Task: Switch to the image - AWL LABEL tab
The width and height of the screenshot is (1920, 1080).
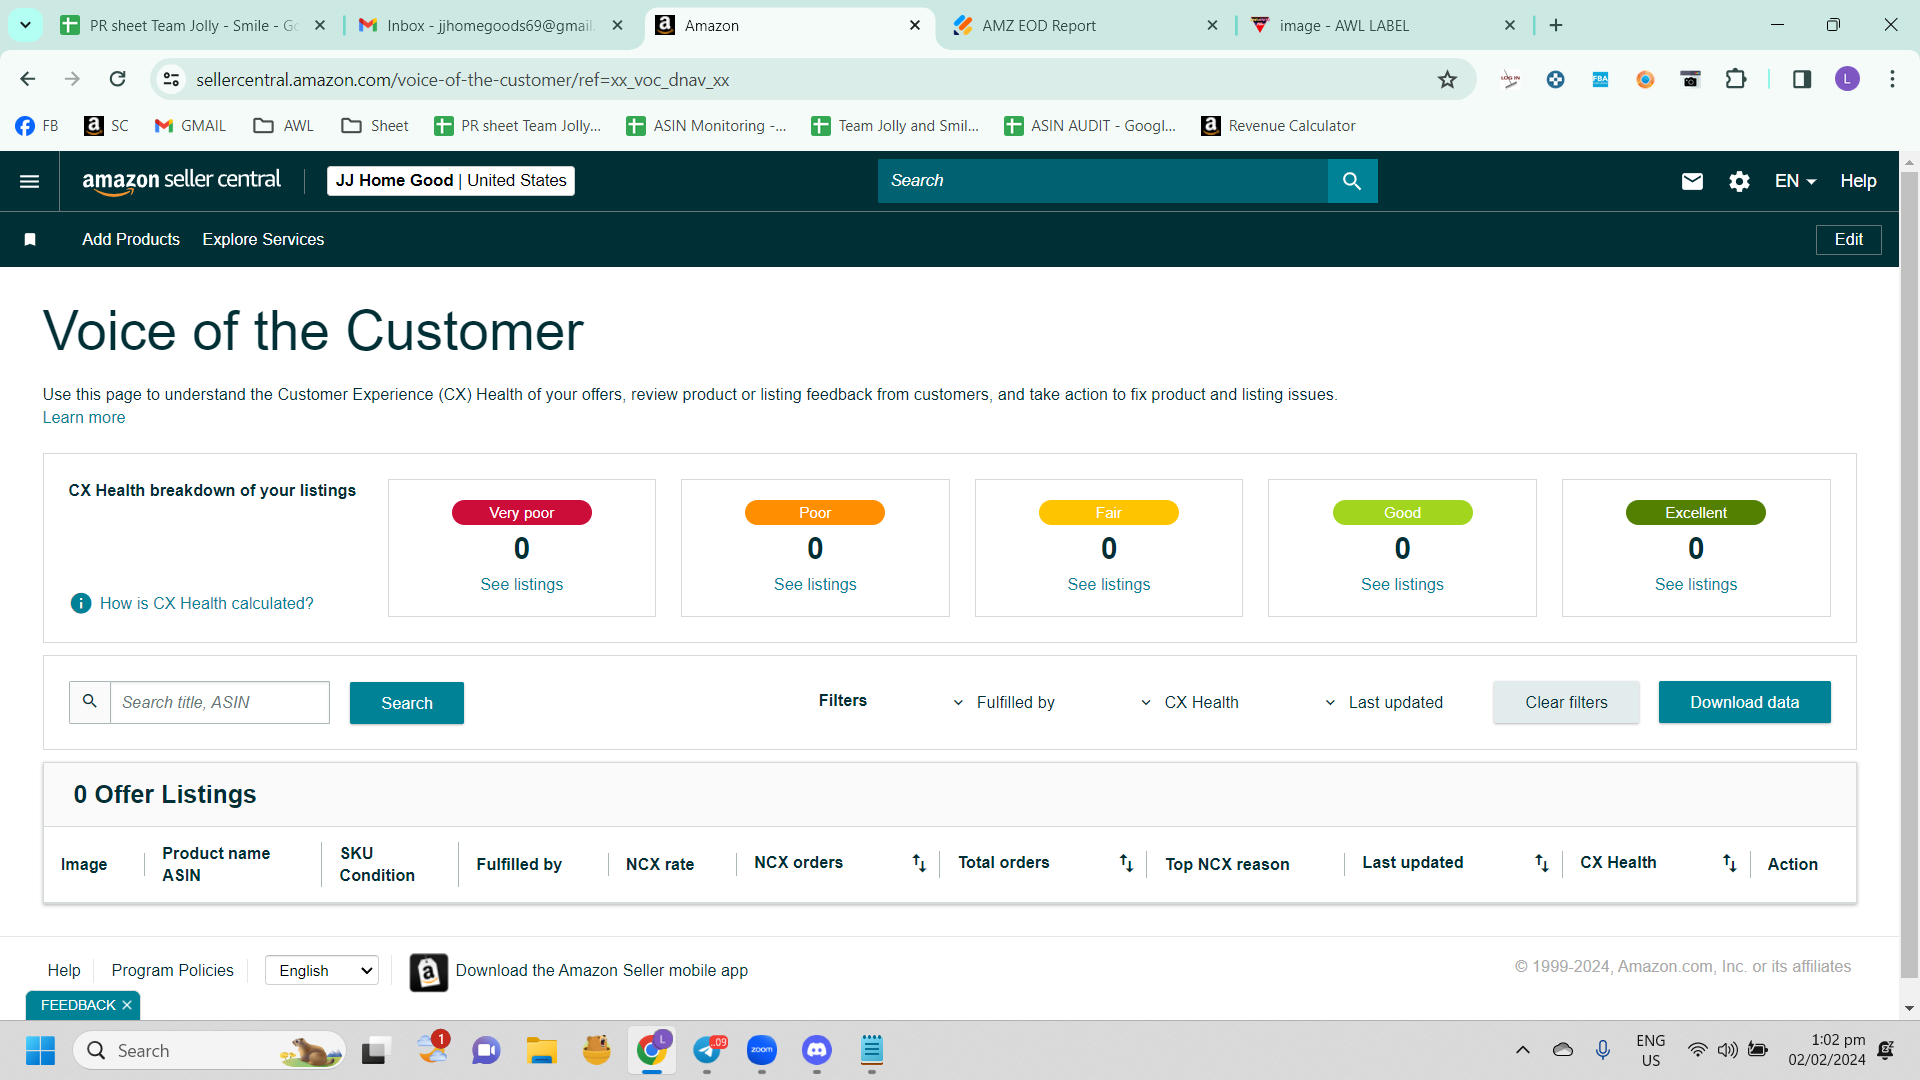Action: point(1383,26)
